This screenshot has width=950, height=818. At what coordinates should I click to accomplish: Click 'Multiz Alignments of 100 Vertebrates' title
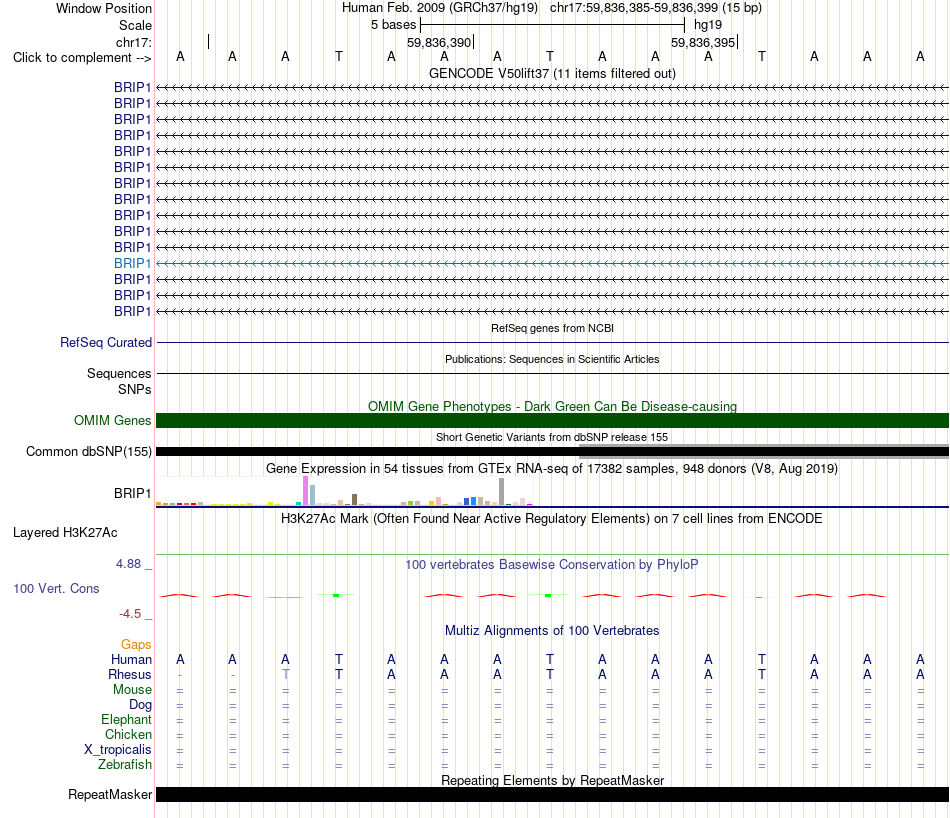pyautogui.click(x=552, y=631)
